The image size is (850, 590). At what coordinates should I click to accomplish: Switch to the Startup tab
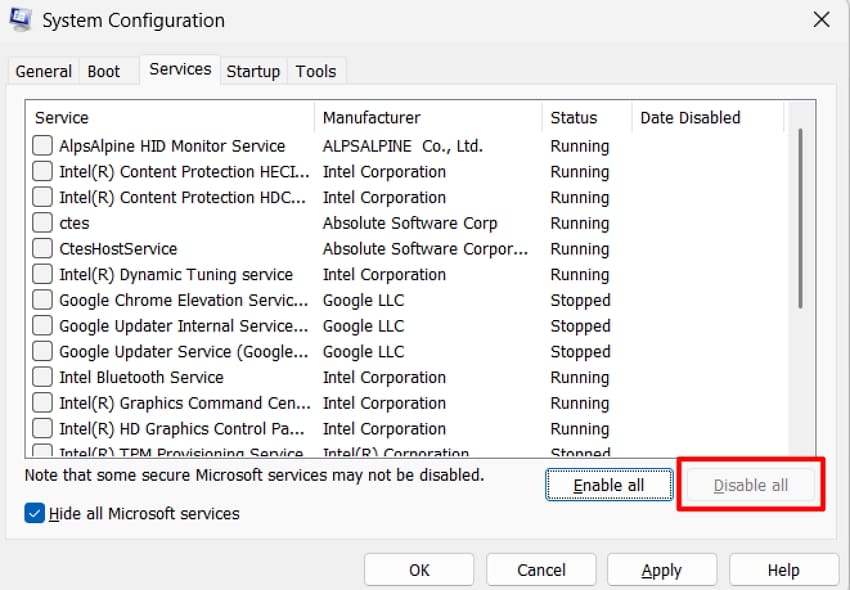(253, 71)
